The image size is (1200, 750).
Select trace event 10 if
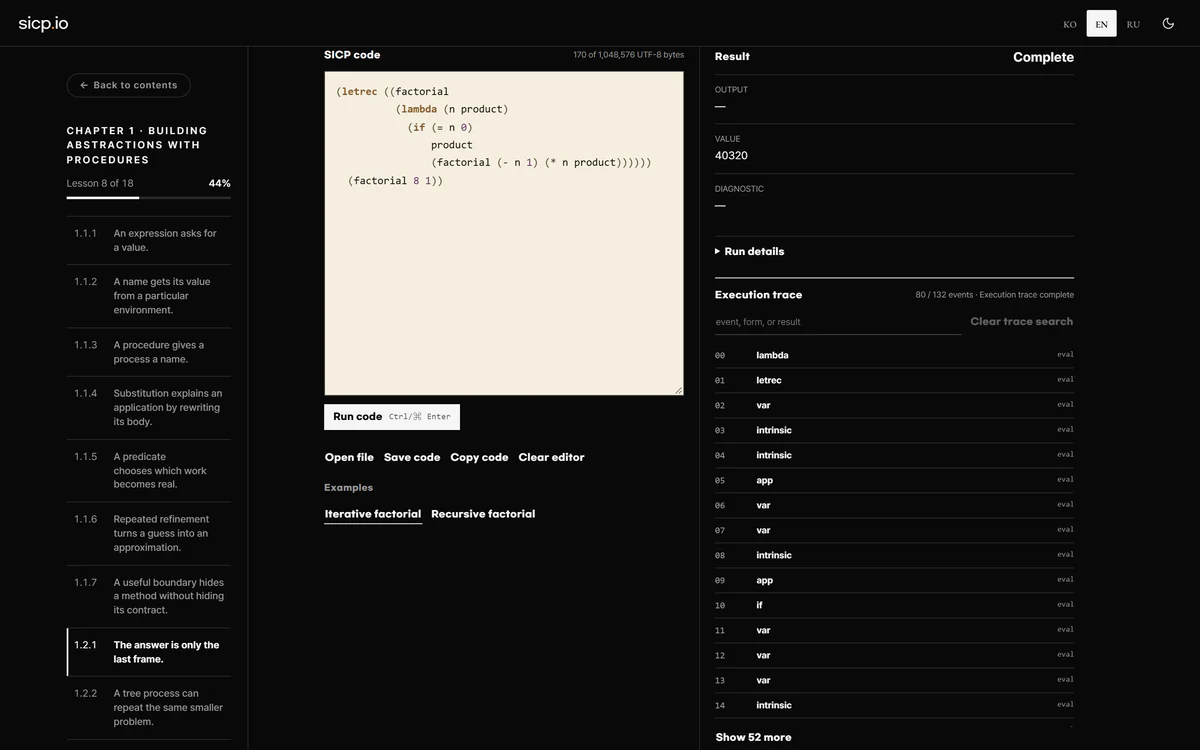[x=894, y=605]
